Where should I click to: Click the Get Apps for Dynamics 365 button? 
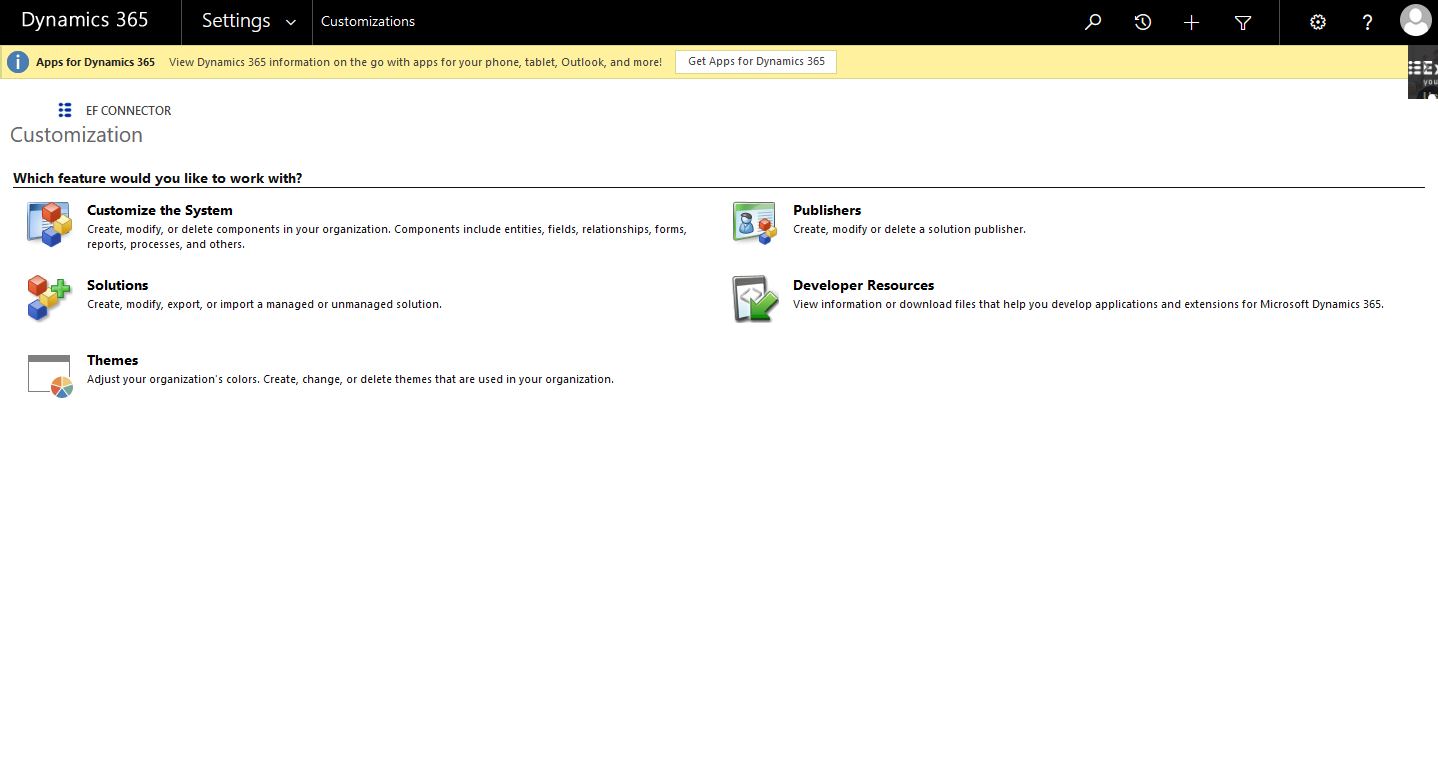(x=755, y=61)
